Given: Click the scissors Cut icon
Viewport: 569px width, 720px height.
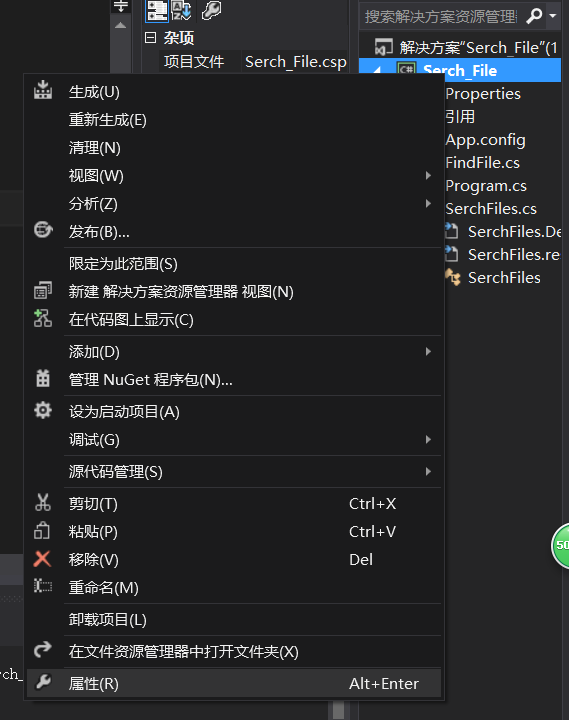Looking at the screenshot, I should pyautogui.click(x=43, y=502).
